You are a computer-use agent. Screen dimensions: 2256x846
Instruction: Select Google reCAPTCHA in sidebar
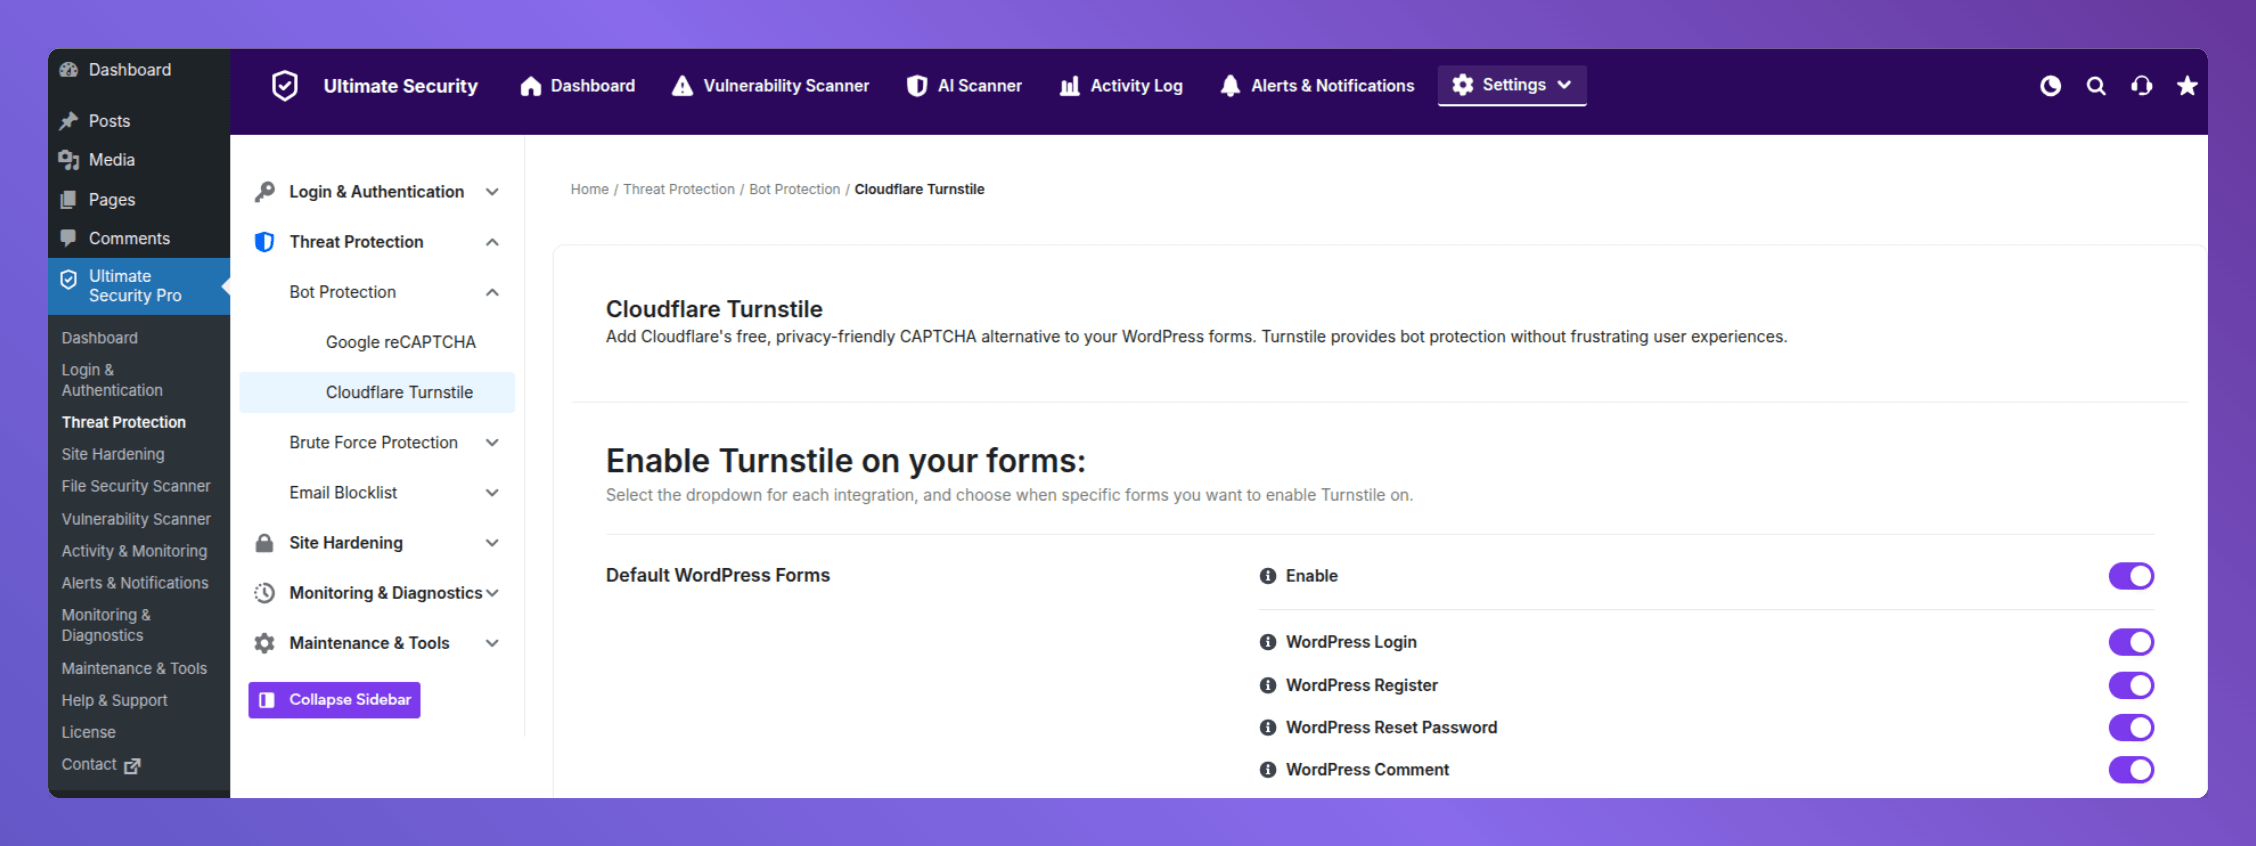[401, 342]
